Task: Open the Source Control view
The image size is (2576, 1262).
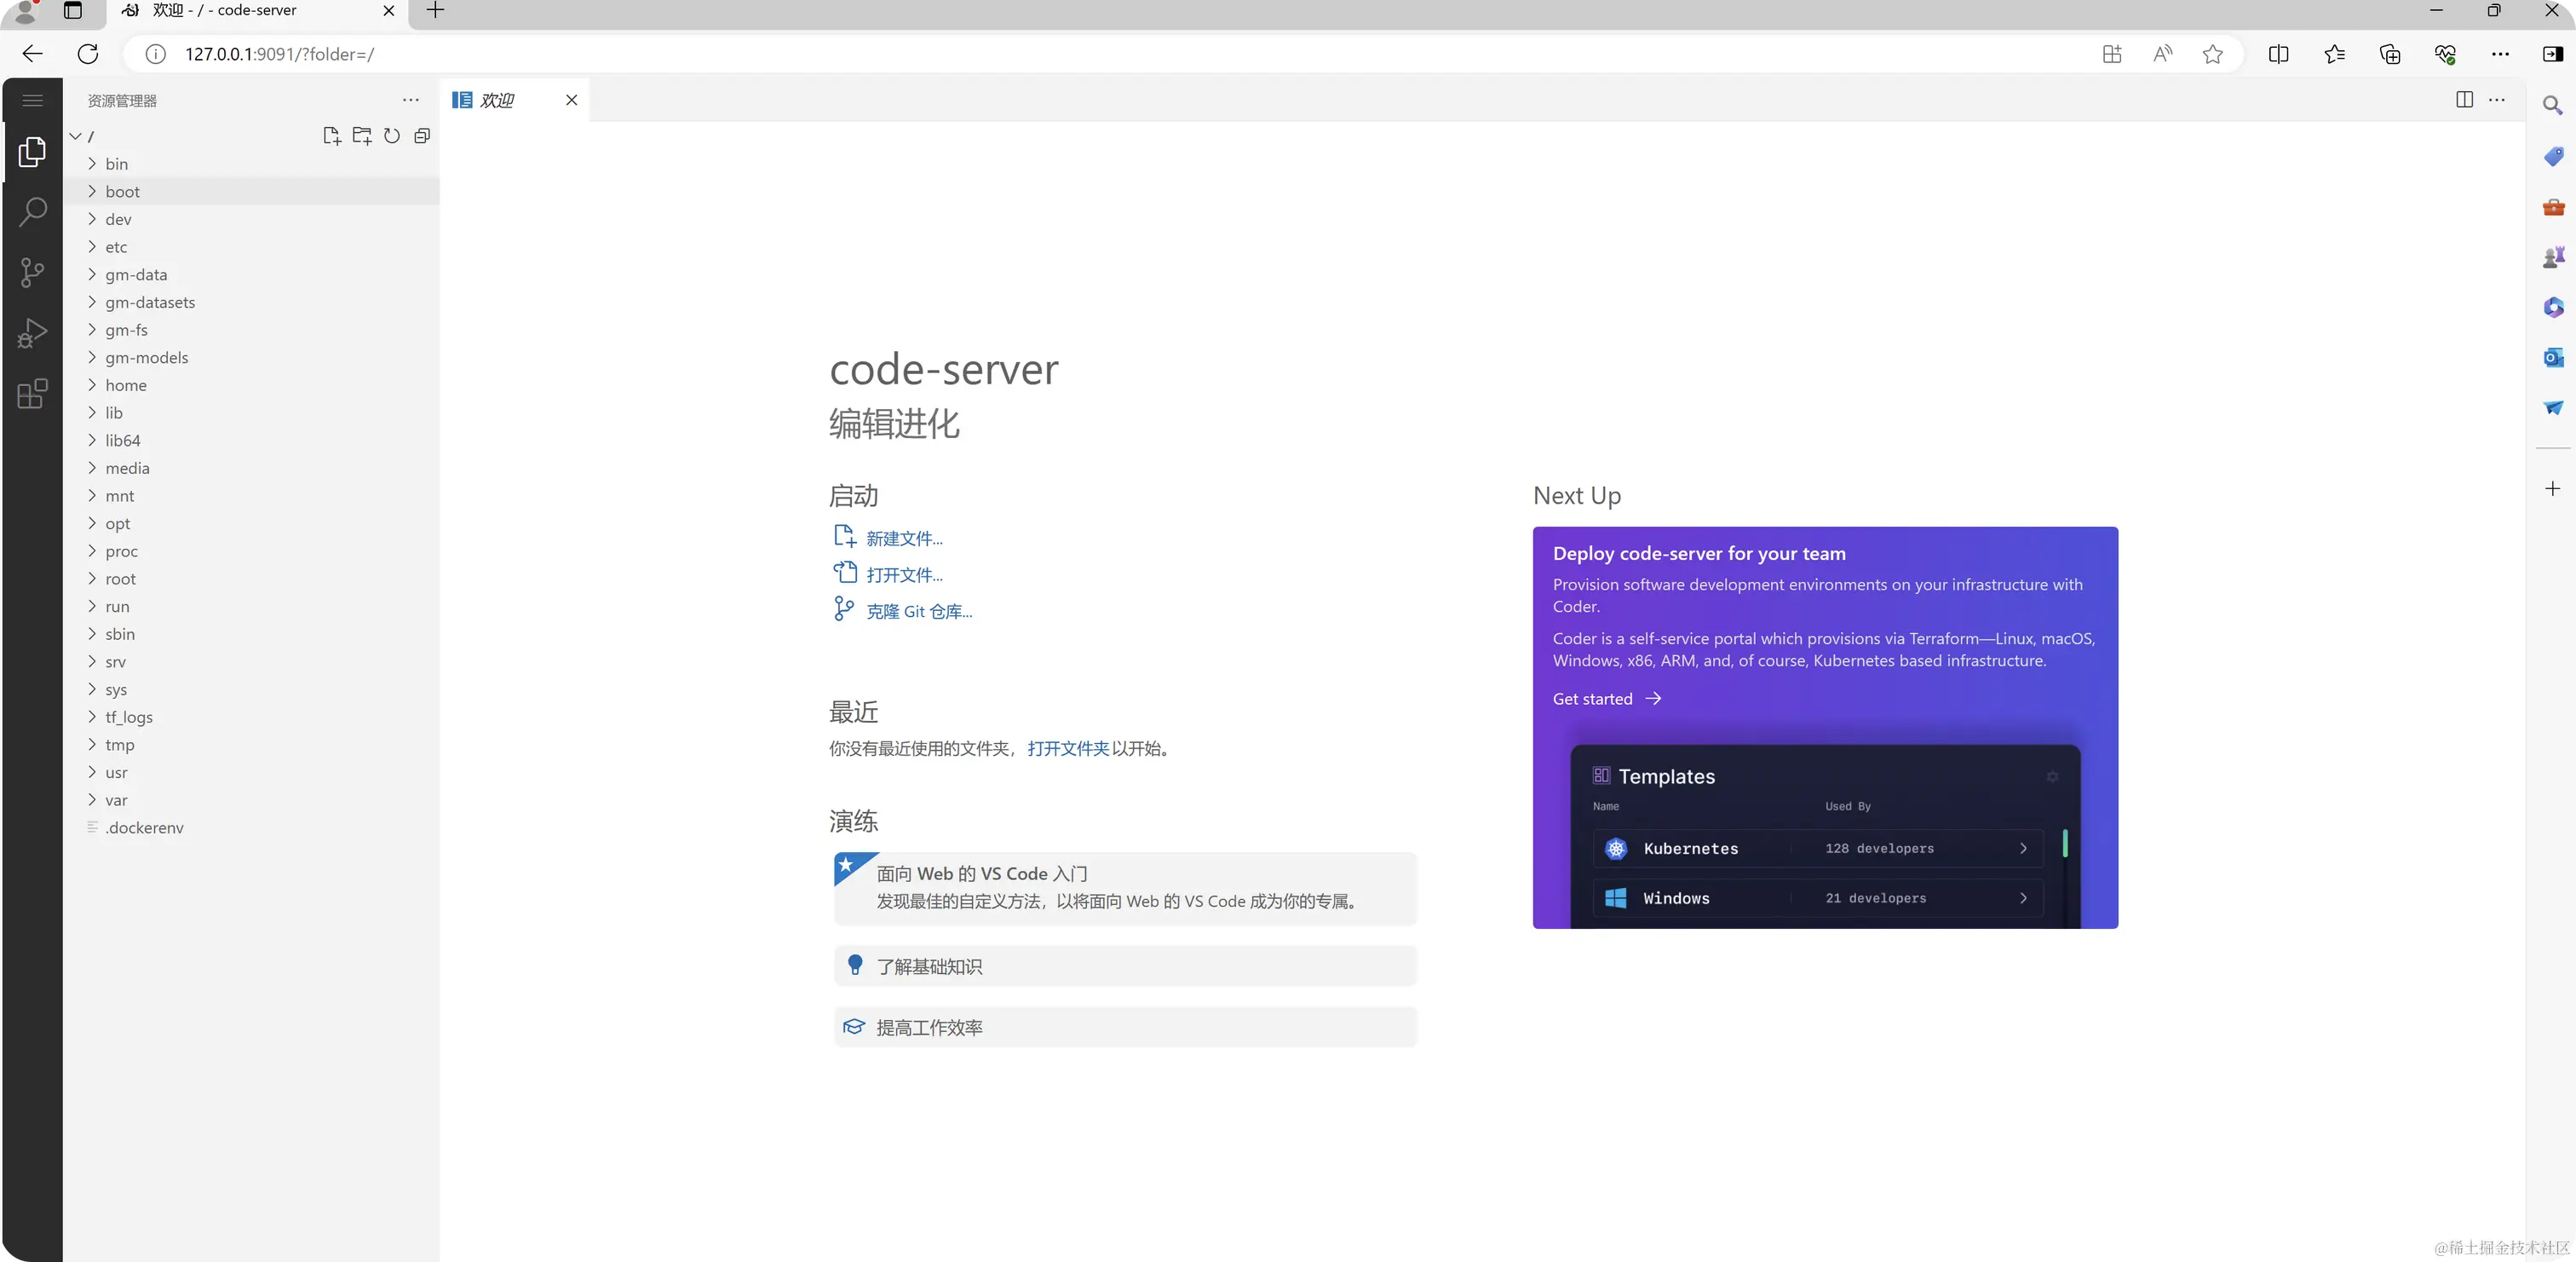Action: click(32, 272)
